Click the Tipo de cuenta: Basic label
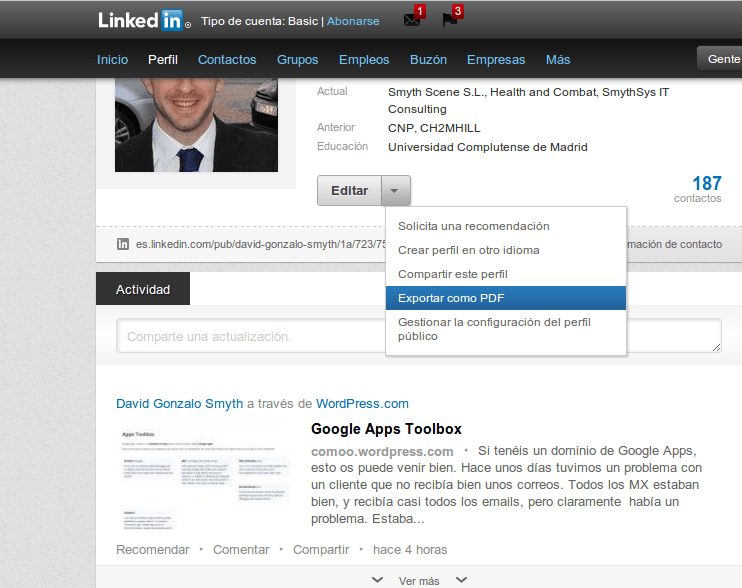 point(259,21)
